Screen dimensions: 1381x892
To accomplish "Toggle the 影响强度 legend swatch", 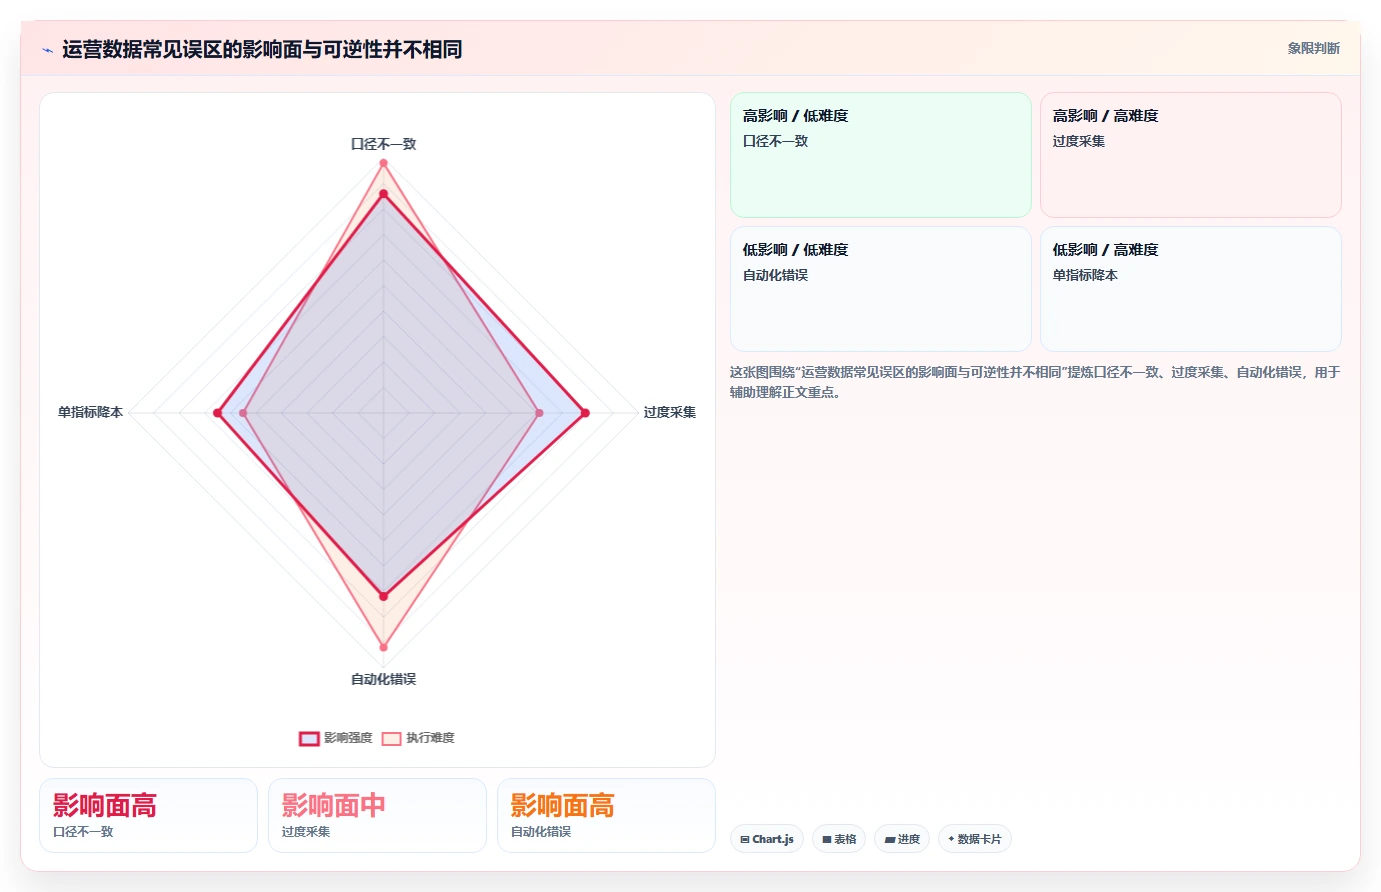I will coord(309,739).
